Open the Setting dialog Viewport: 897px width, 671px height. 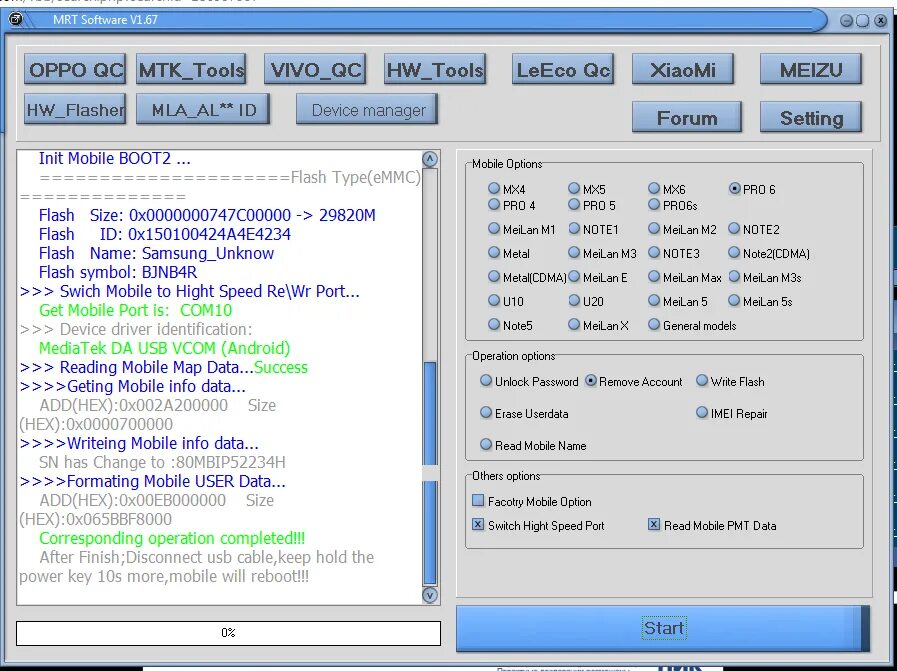(x=811, y=117)
